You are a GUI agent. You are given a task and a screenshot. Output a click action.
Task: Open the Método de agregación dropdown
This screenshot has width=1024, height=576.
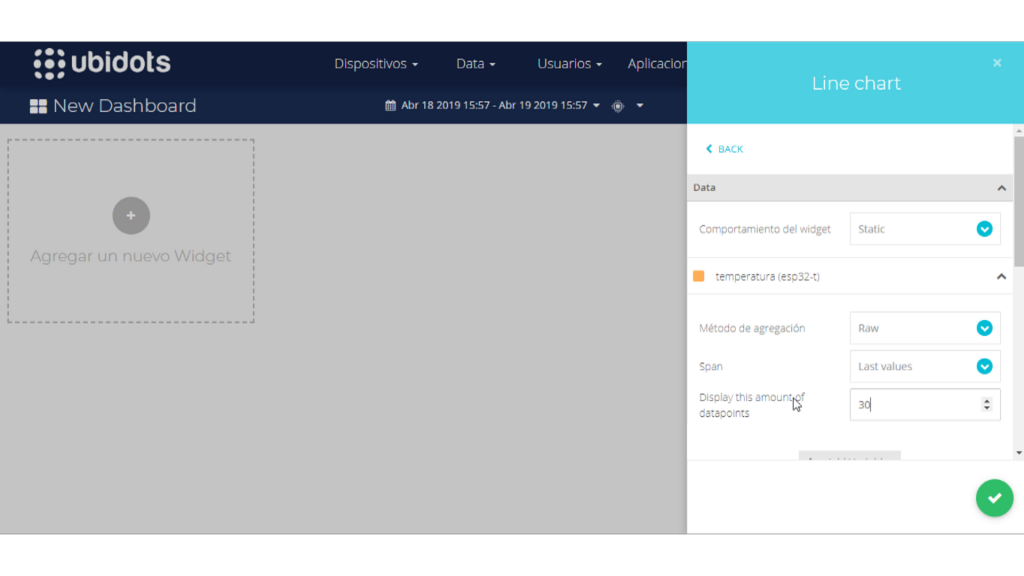point(924,328)
